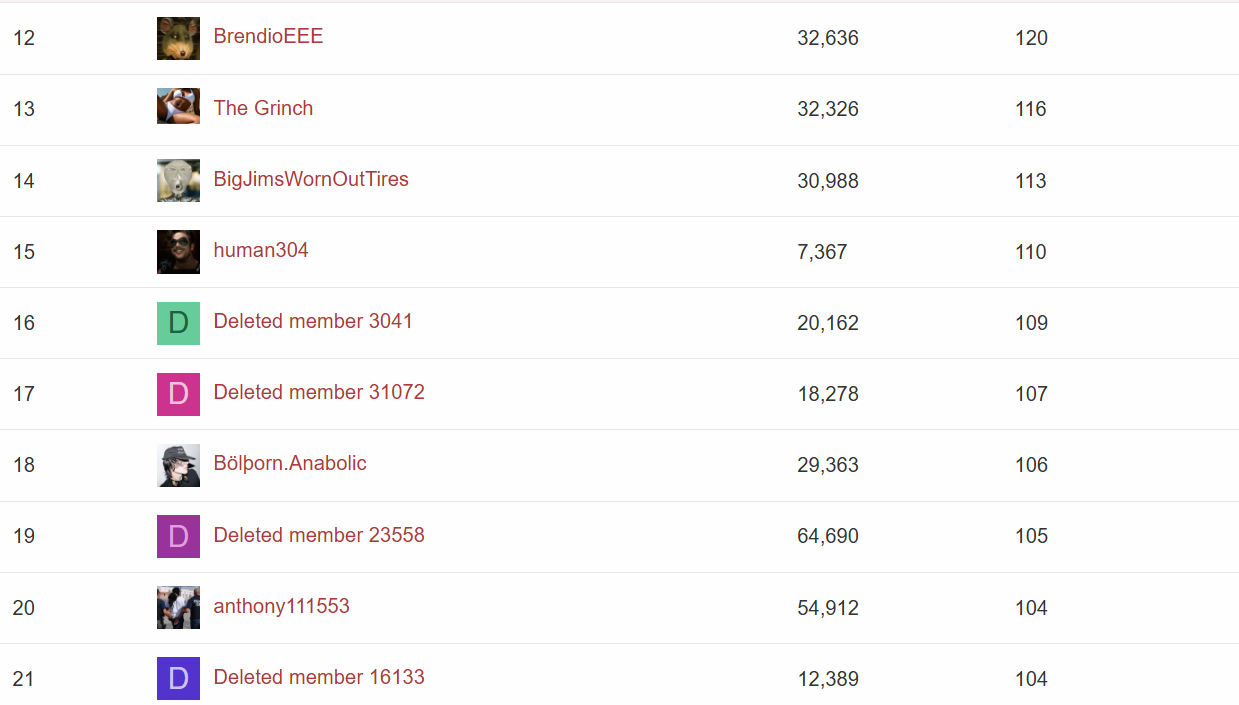Click human304's profile avatar
The width and height of the screenshot is (1239, 705).
[178, 251]
